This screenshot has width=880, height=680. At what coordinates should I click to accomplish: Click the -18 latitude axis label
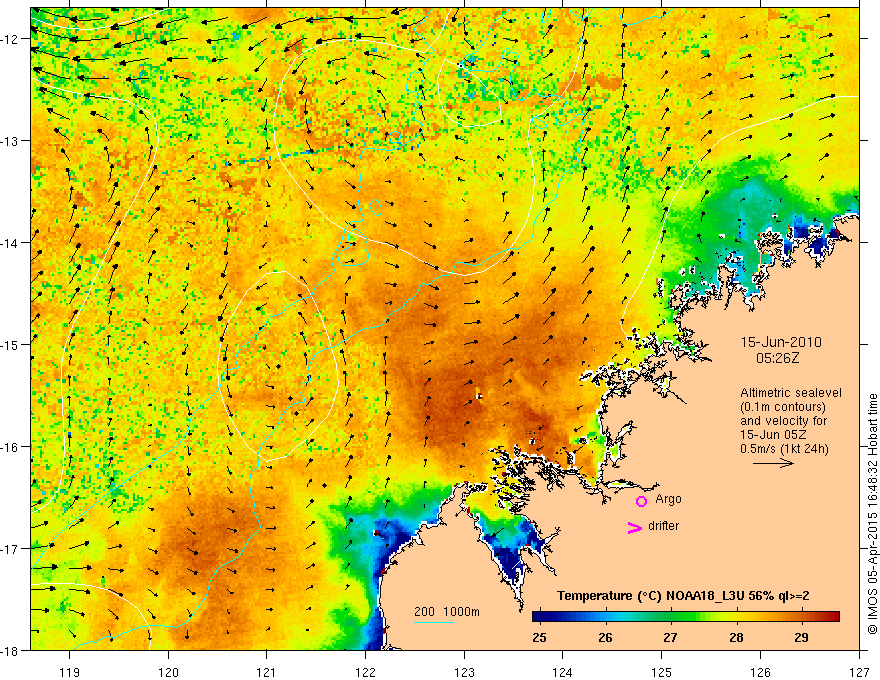[x=10, y=651]
